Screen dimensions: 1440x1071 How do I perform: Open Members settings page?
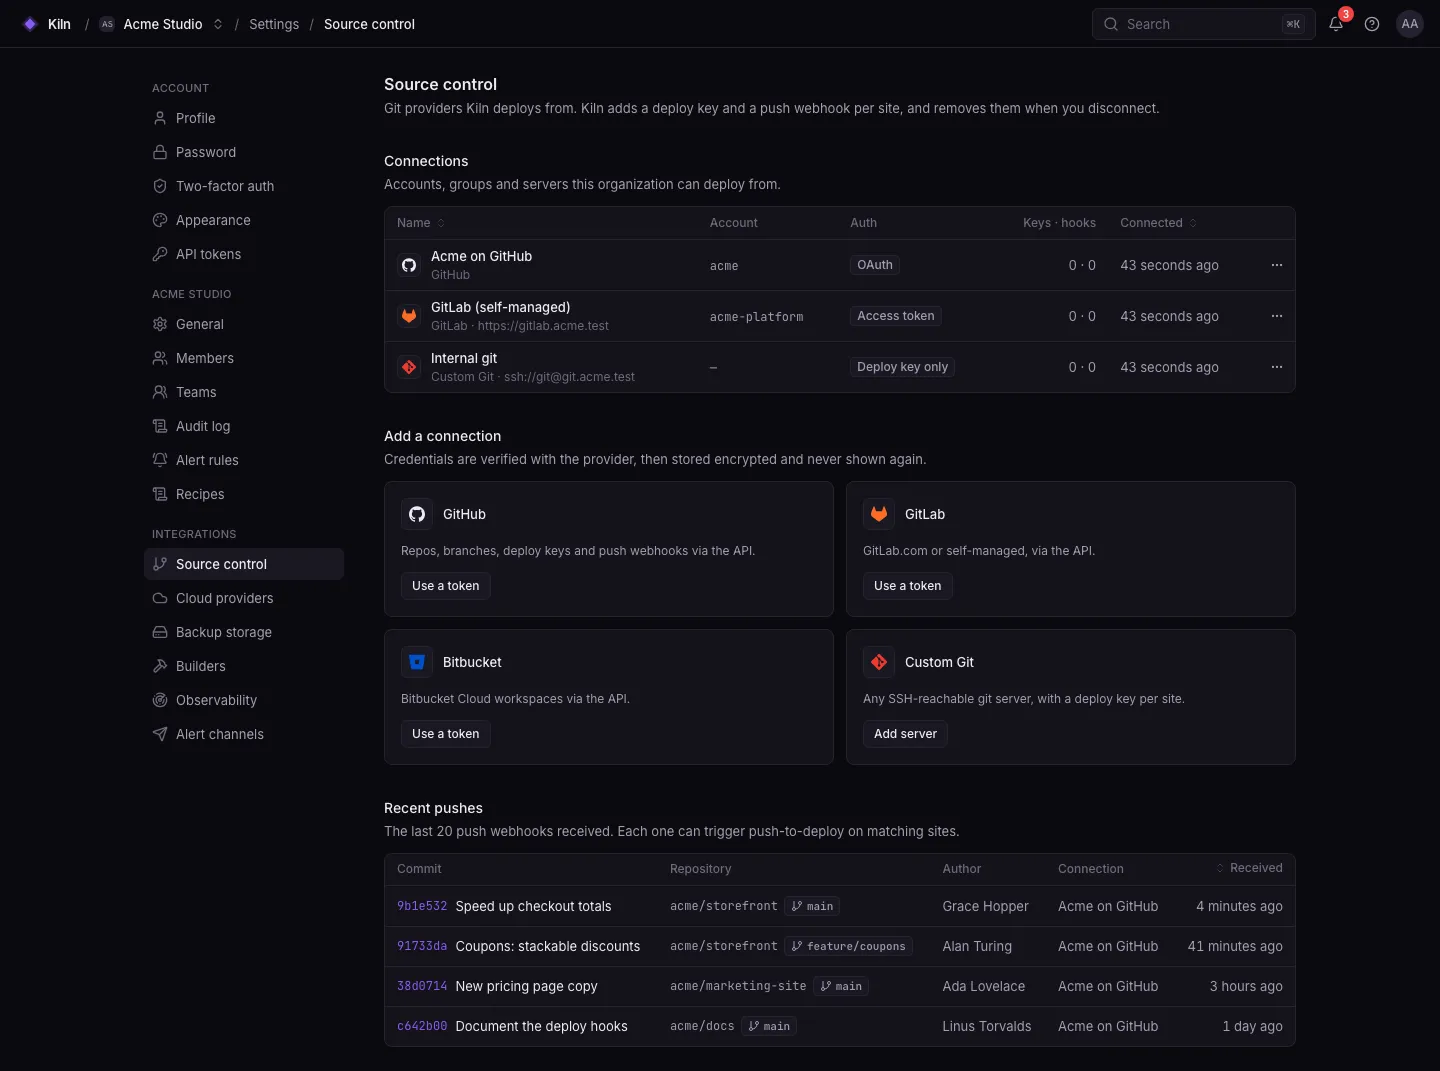coord(244,358)
